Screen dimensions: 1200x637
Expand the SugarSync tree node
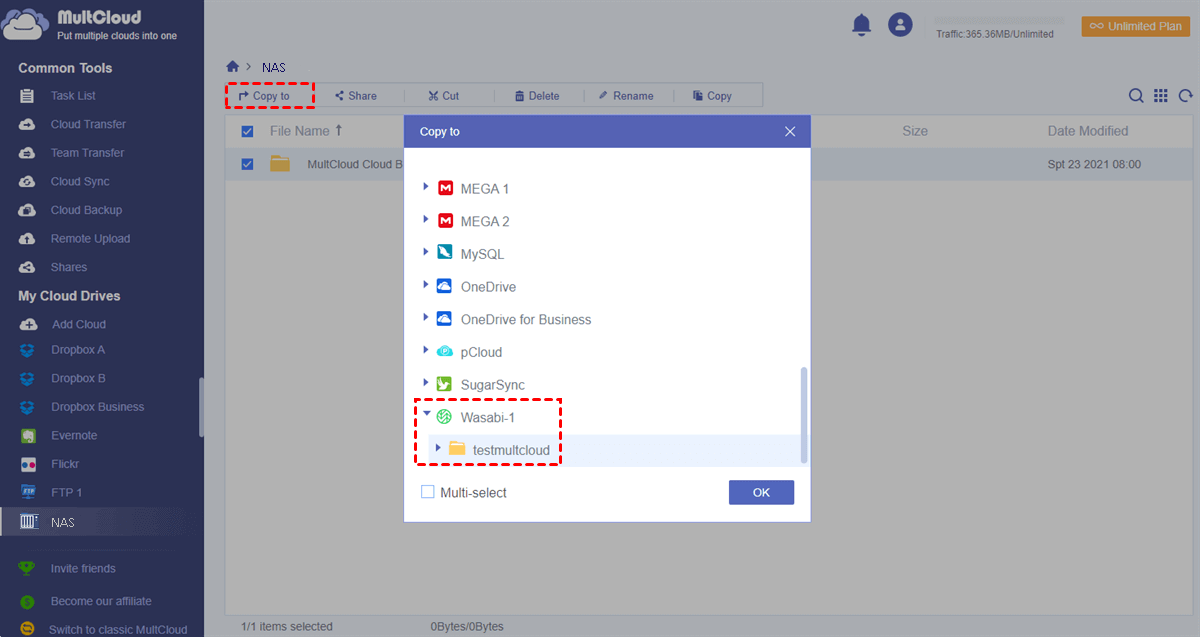426,384
